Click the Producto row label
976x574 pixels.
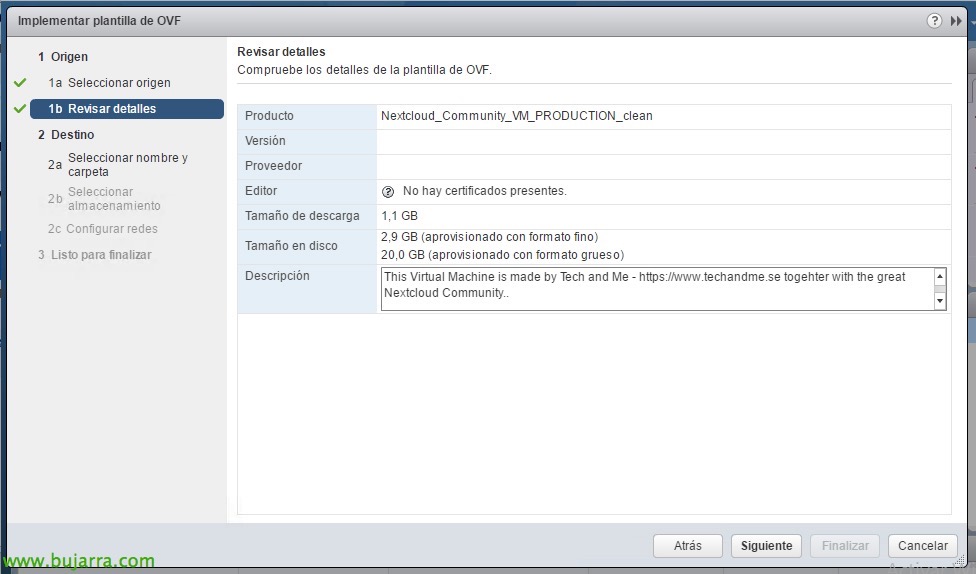click(x=270, y=116)
